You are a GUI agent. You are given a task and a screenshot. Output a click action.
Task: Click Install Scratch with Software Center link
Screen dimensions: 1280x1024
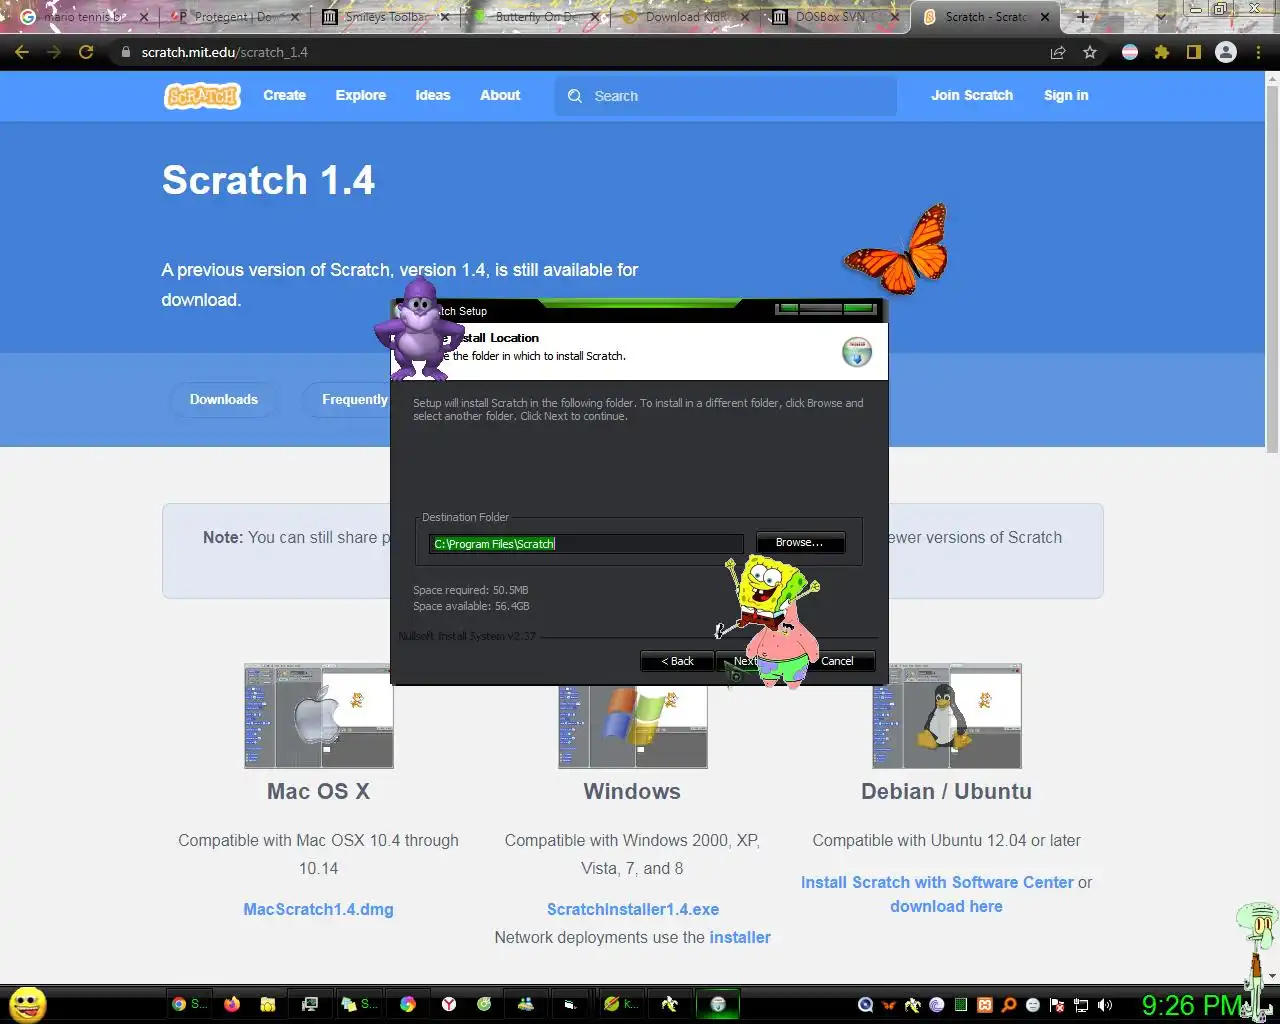pos(937,882)
